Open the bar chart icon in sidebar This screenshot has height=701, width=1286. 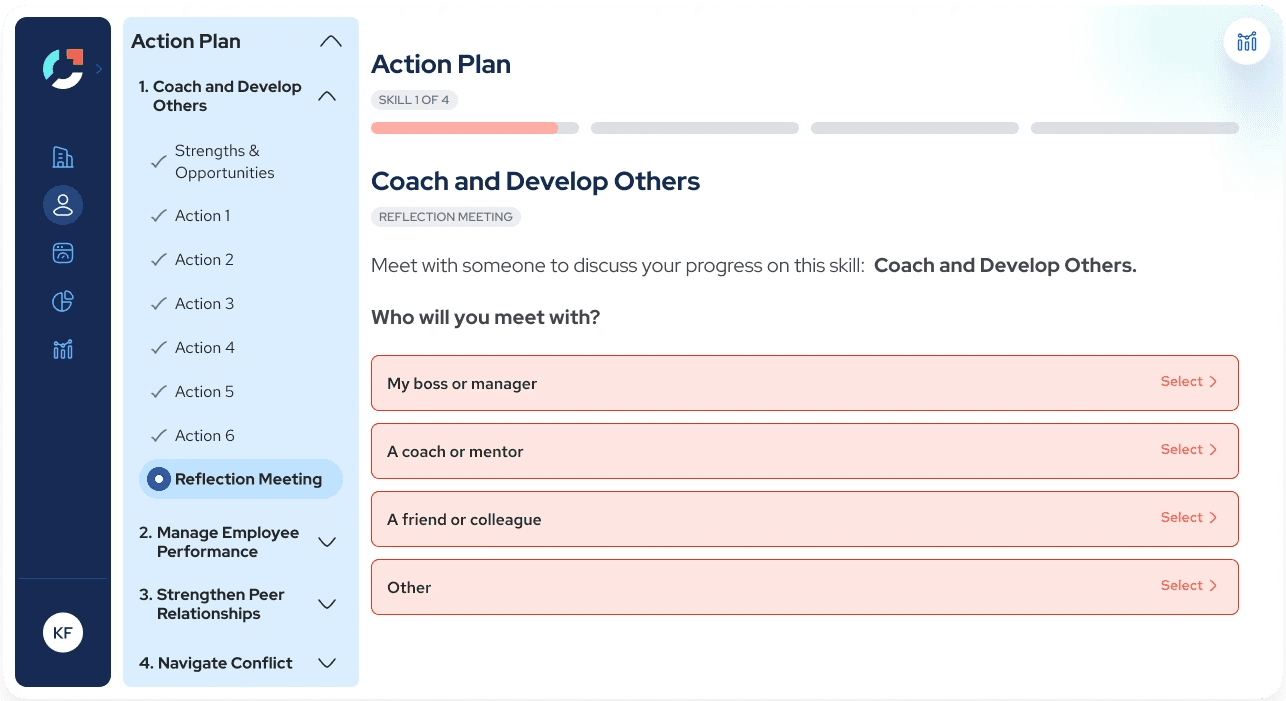63,349
